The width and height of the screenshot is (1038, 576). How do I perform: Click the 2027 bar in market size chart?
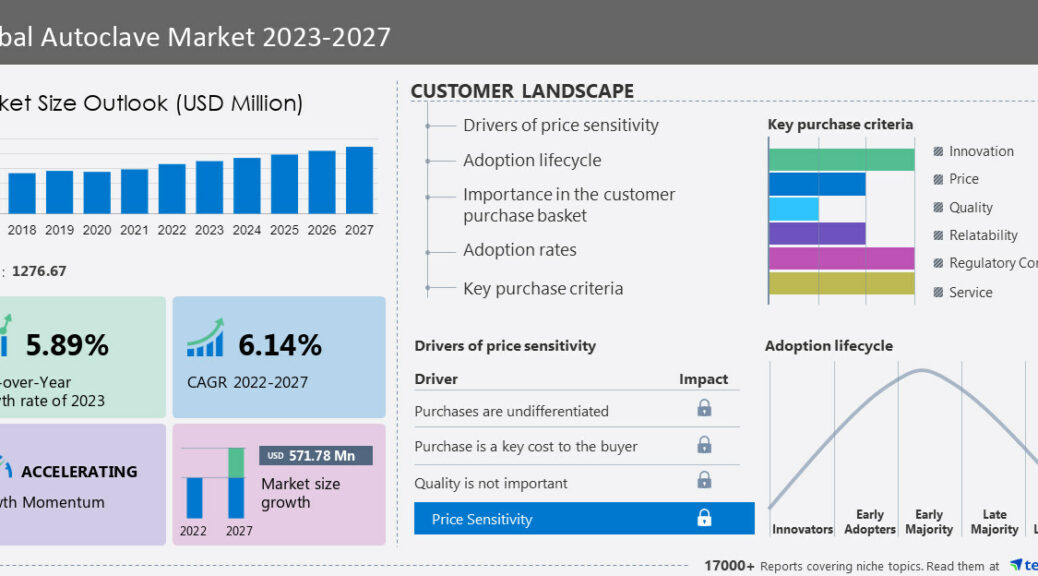pyautogui.click(x=359, y=180)
